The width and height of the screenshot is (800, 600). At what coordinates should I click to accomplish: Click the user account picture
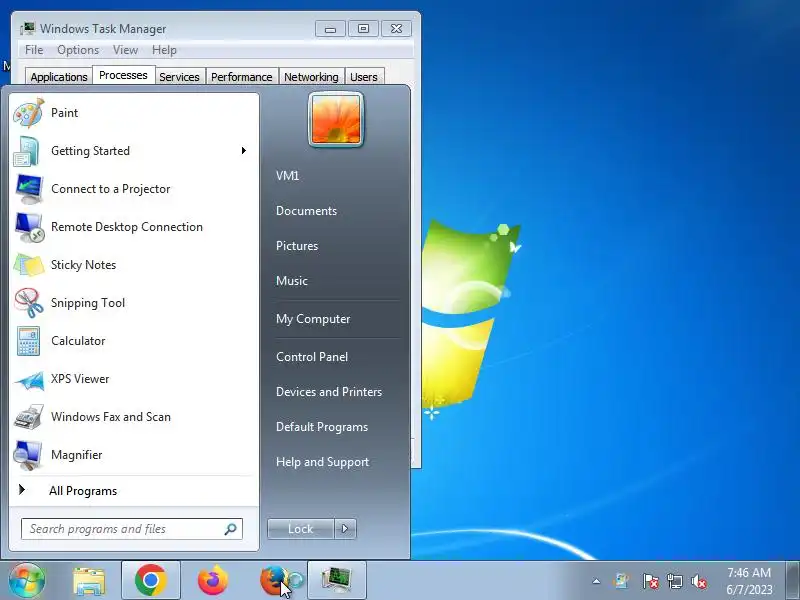pyautogui.click(x=336, y=120)
